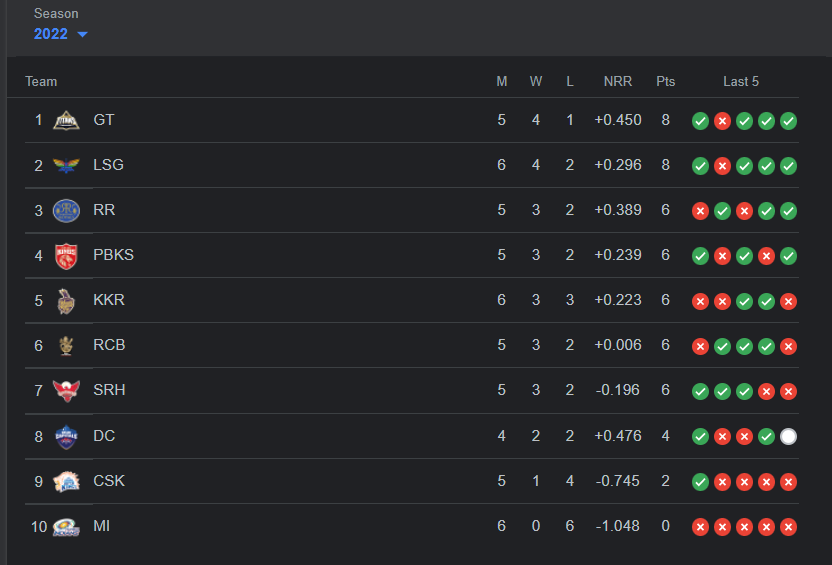The image size is (832, 565).
Task: Click the CSK team name
Action: (x=109, y=481)
